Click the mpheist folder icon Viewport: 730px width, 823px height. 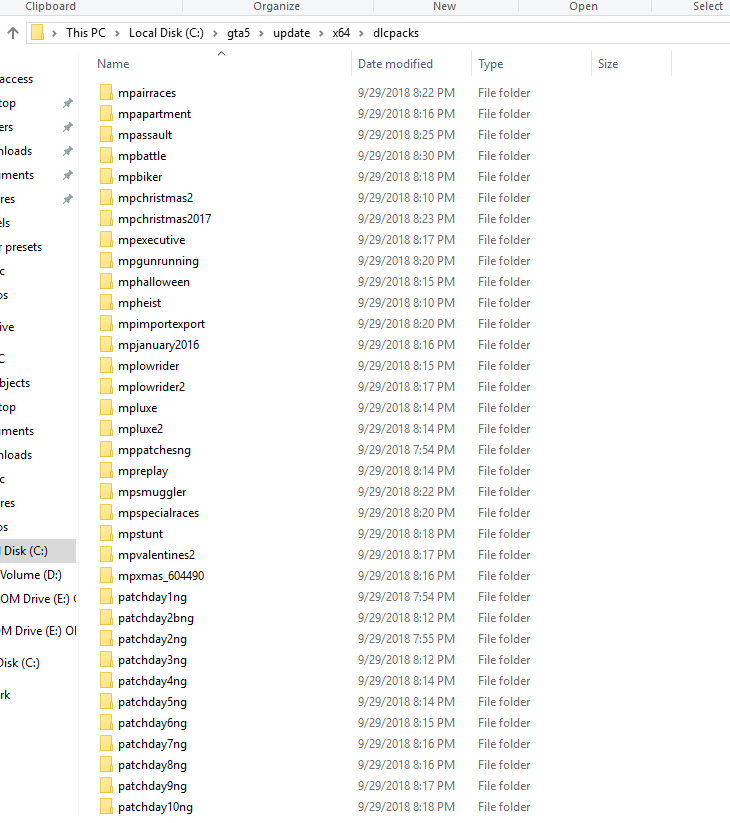pyautogui.click(x=106, y=302)
